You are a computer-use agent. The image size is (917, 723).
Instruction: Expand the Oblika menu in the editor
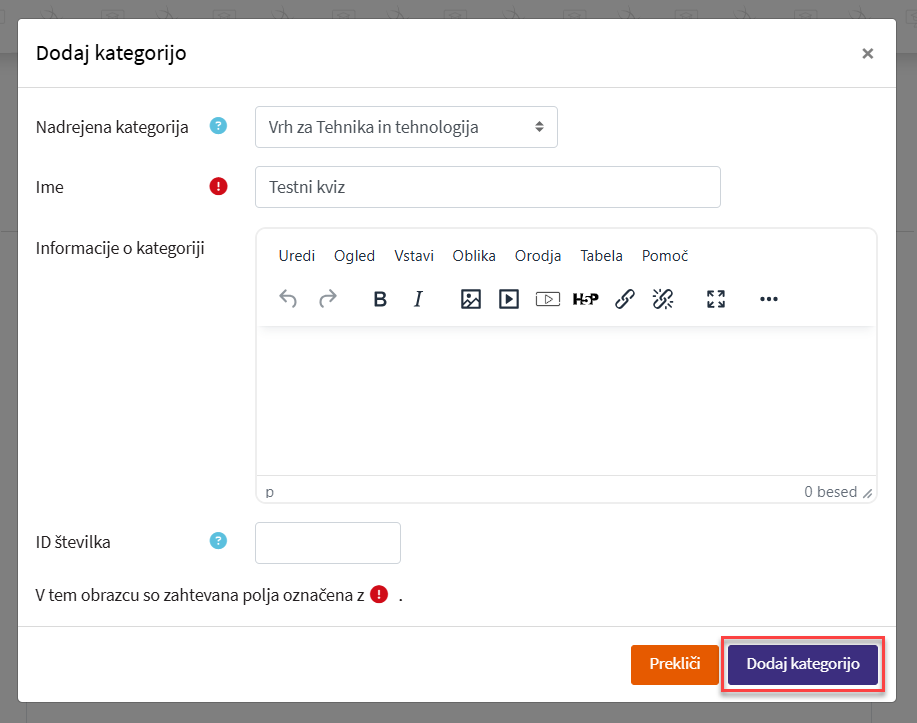tap(474, 256)
